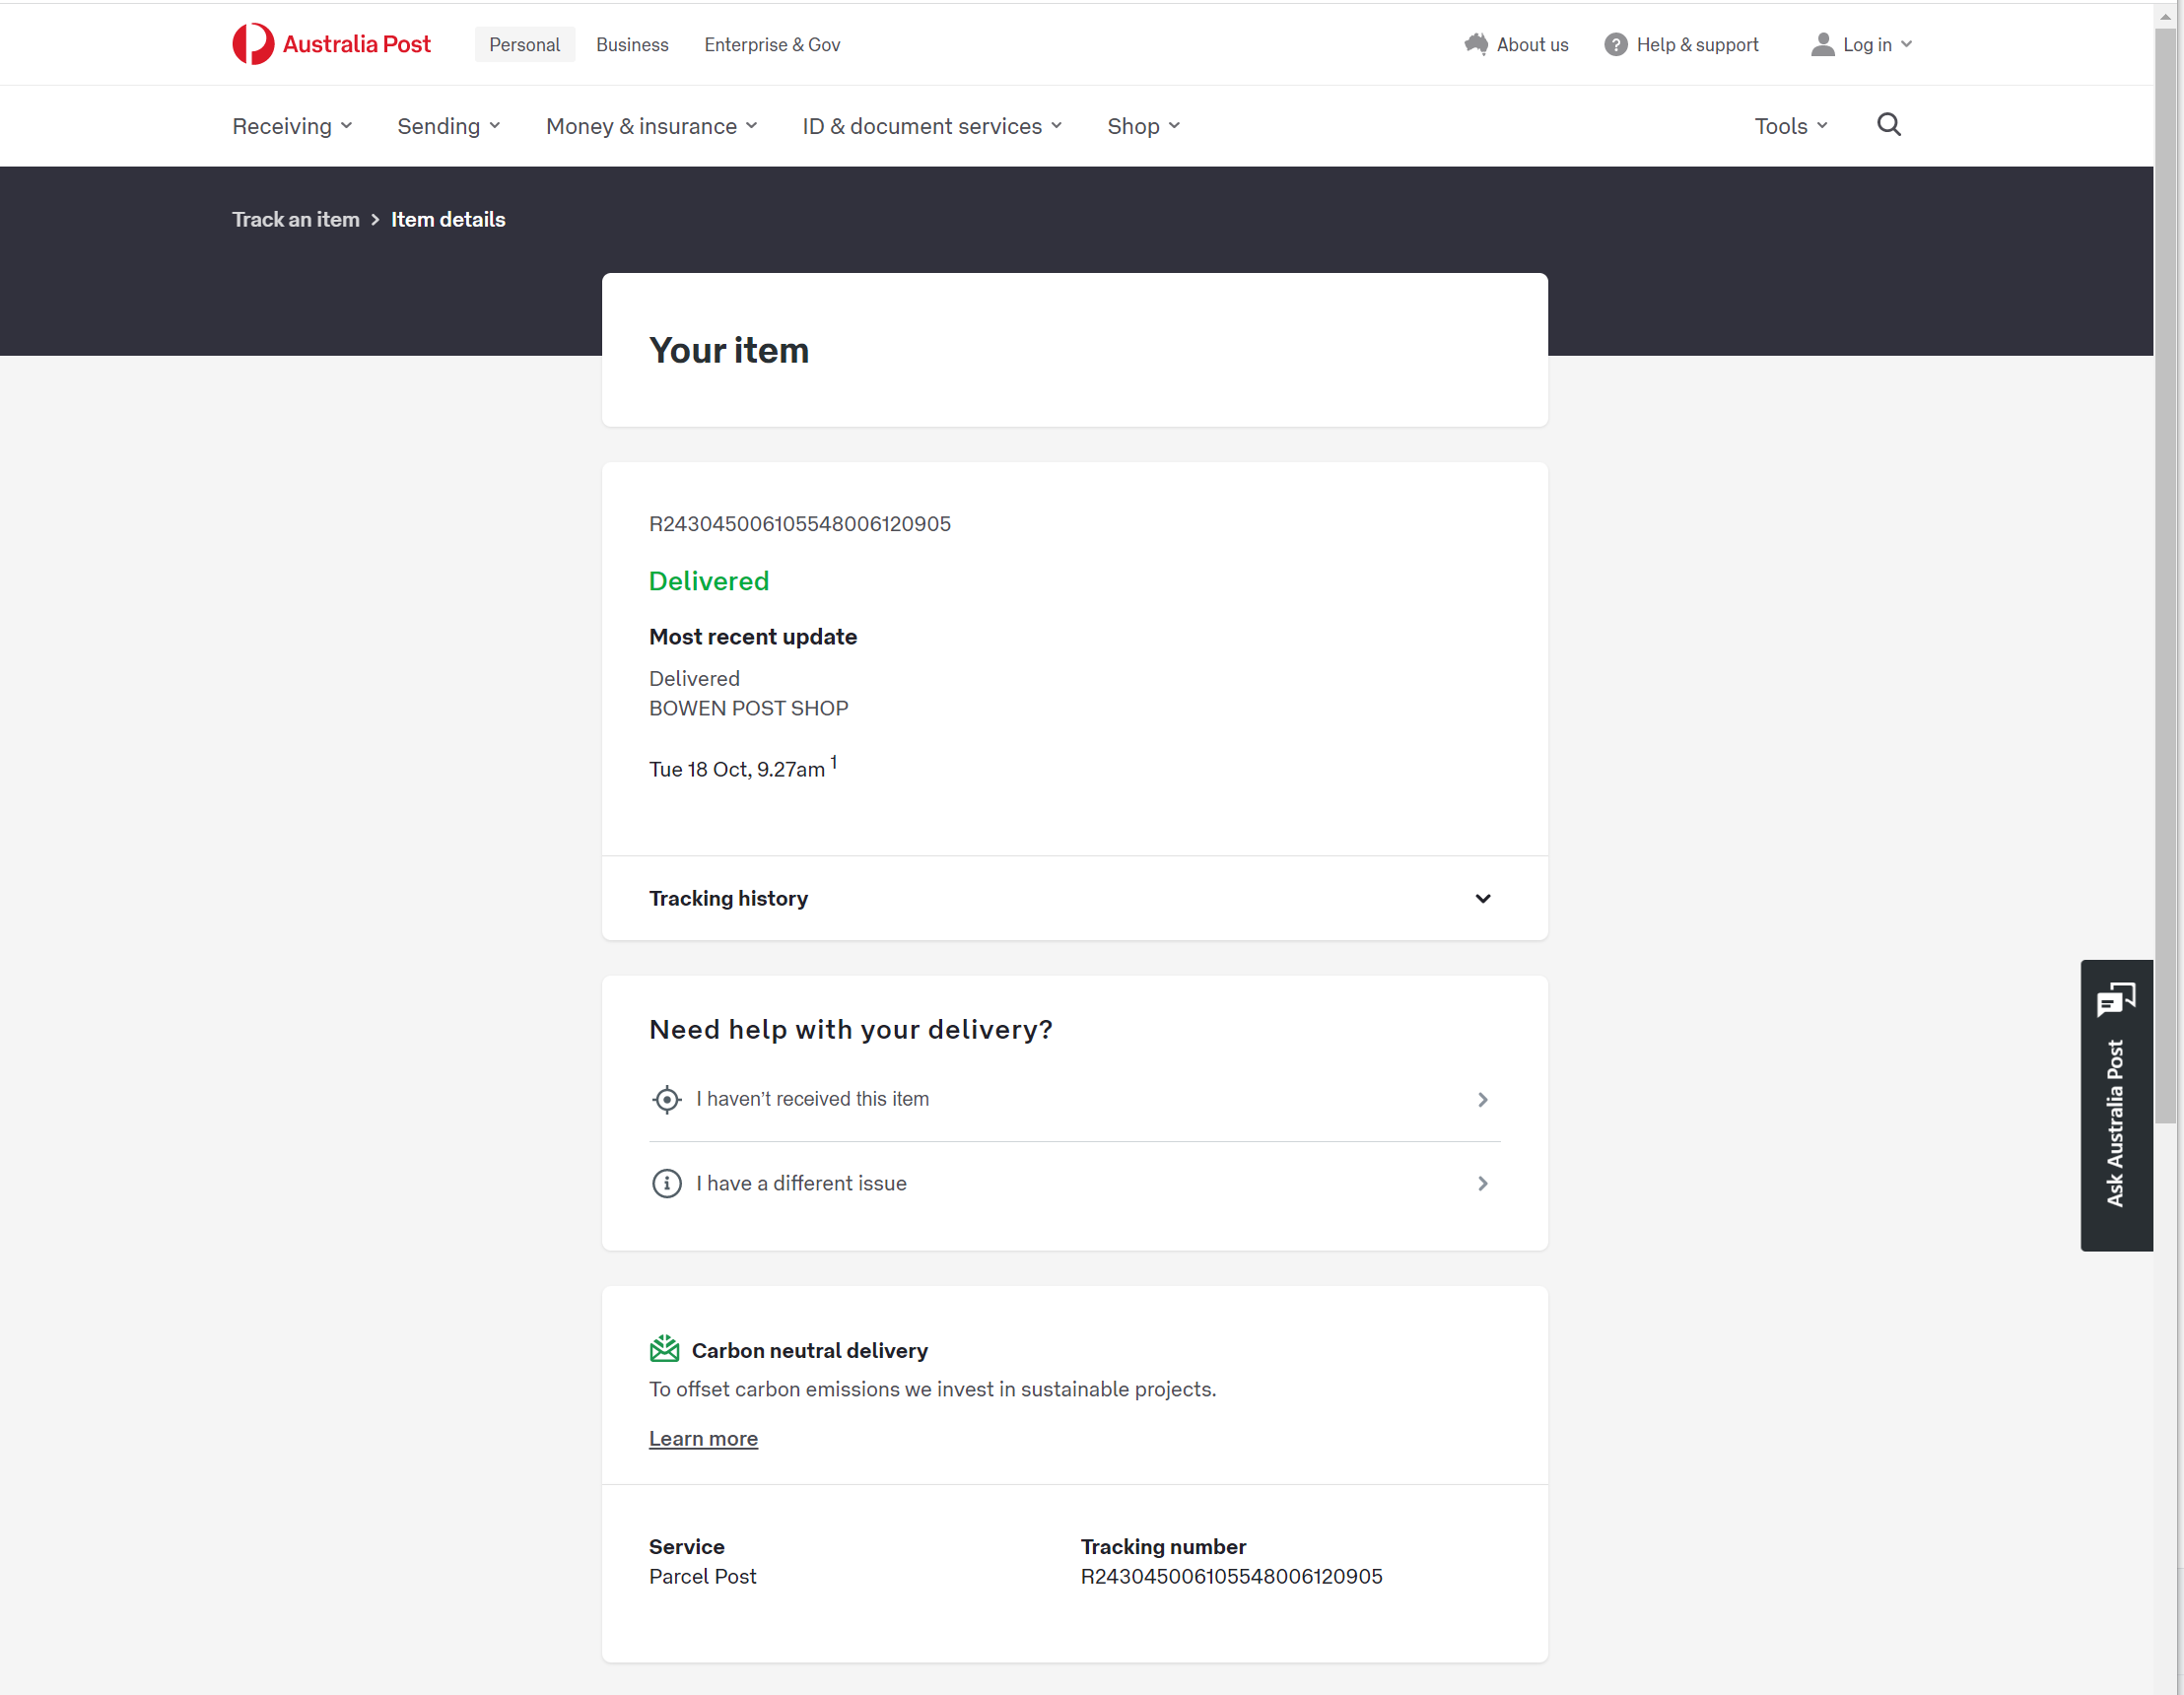Click the Help & support question mark icon

[x=1615, y=44]
